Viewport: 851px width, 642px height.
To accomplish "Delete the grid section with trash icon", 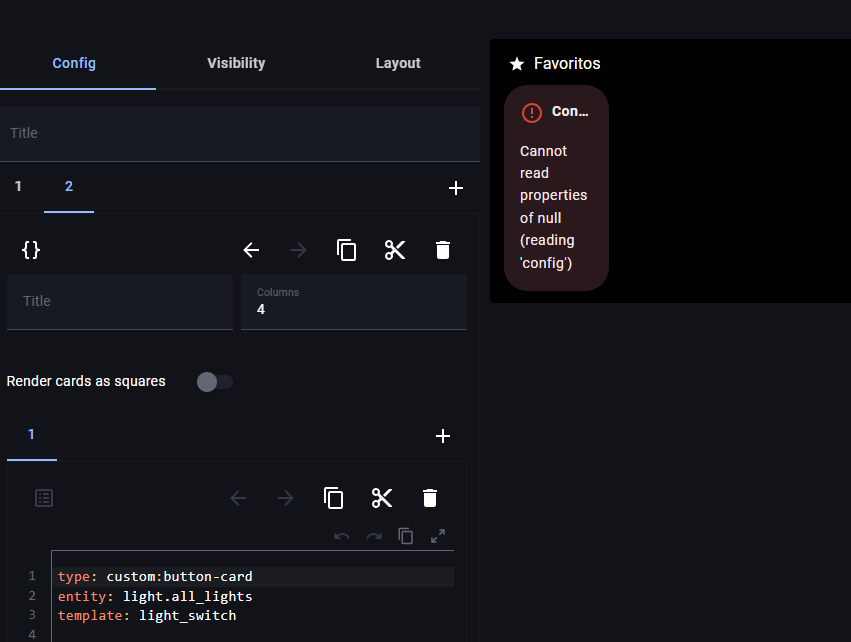I will [x=443, y=250].
